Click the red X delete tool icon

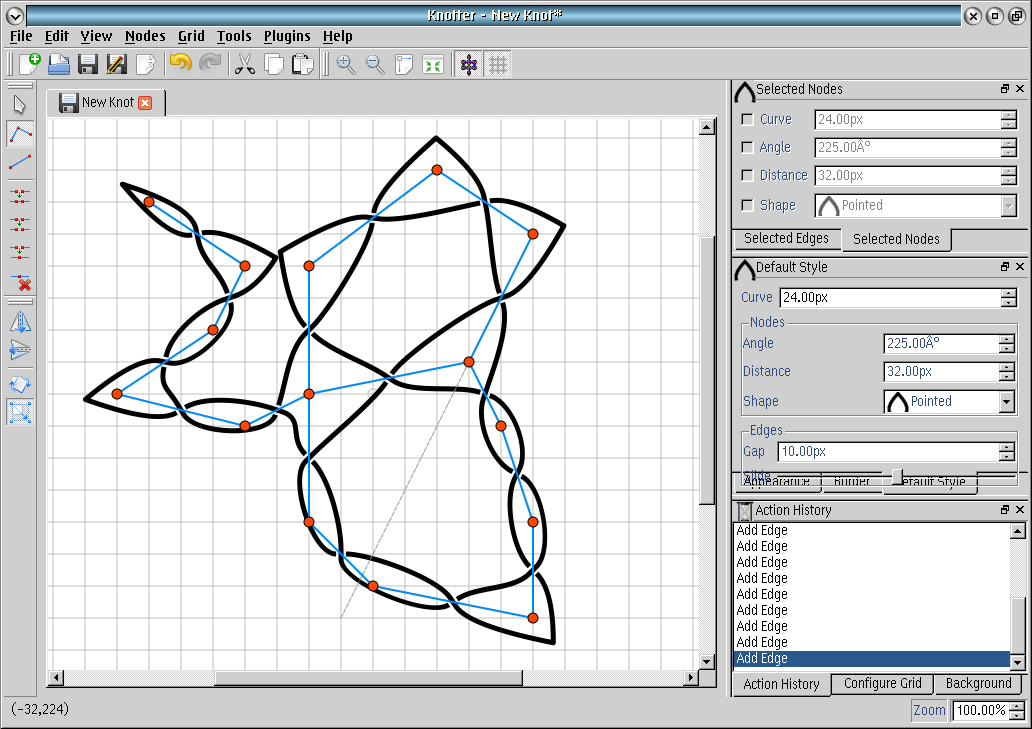point(20,282)
